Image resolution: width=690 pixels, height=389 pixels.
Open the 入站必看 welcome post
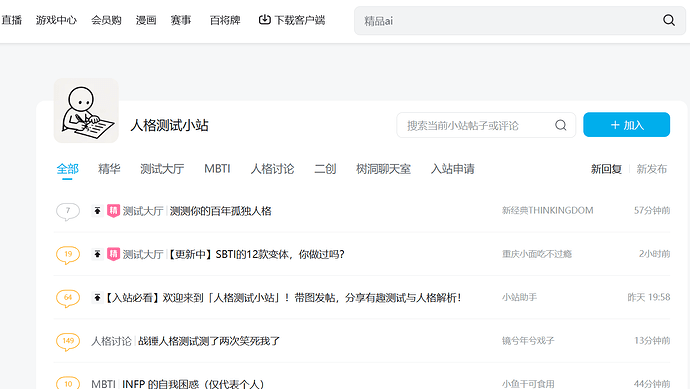pyautogui.click(x=283, y=297)
